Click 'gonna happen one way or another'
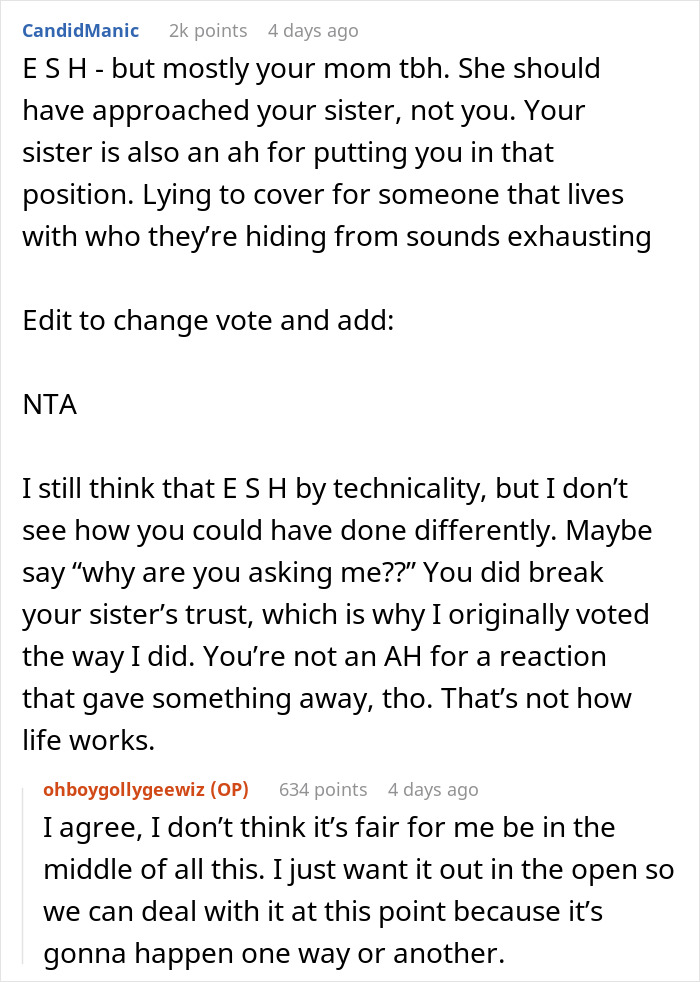 click(272, 953)
